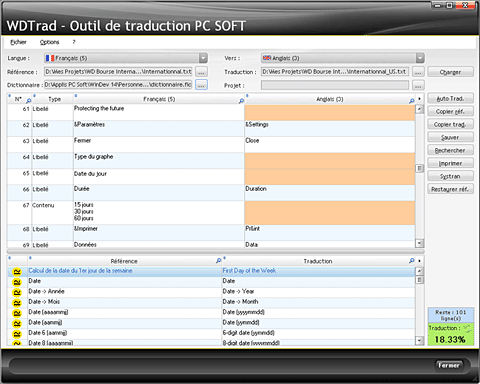Select the '&Imprimer' cell in row 68
This screenshot has height=384, width=480.
tap(159, 233)
